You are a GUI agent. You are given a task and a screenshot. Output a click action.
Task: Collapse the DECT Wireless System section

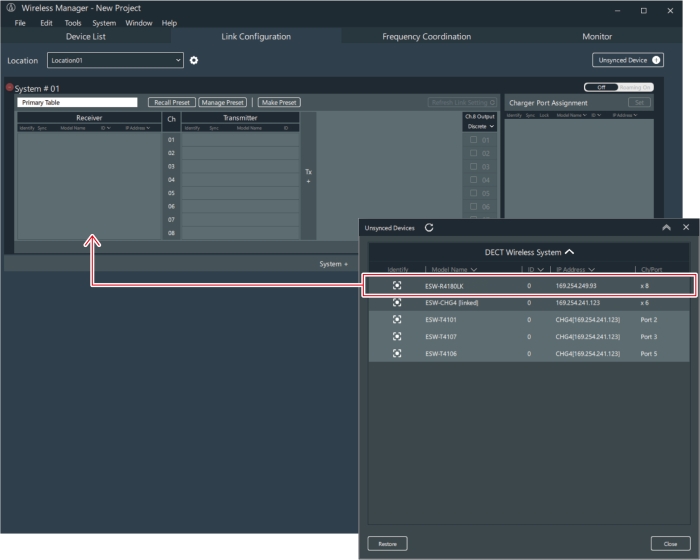570,253
